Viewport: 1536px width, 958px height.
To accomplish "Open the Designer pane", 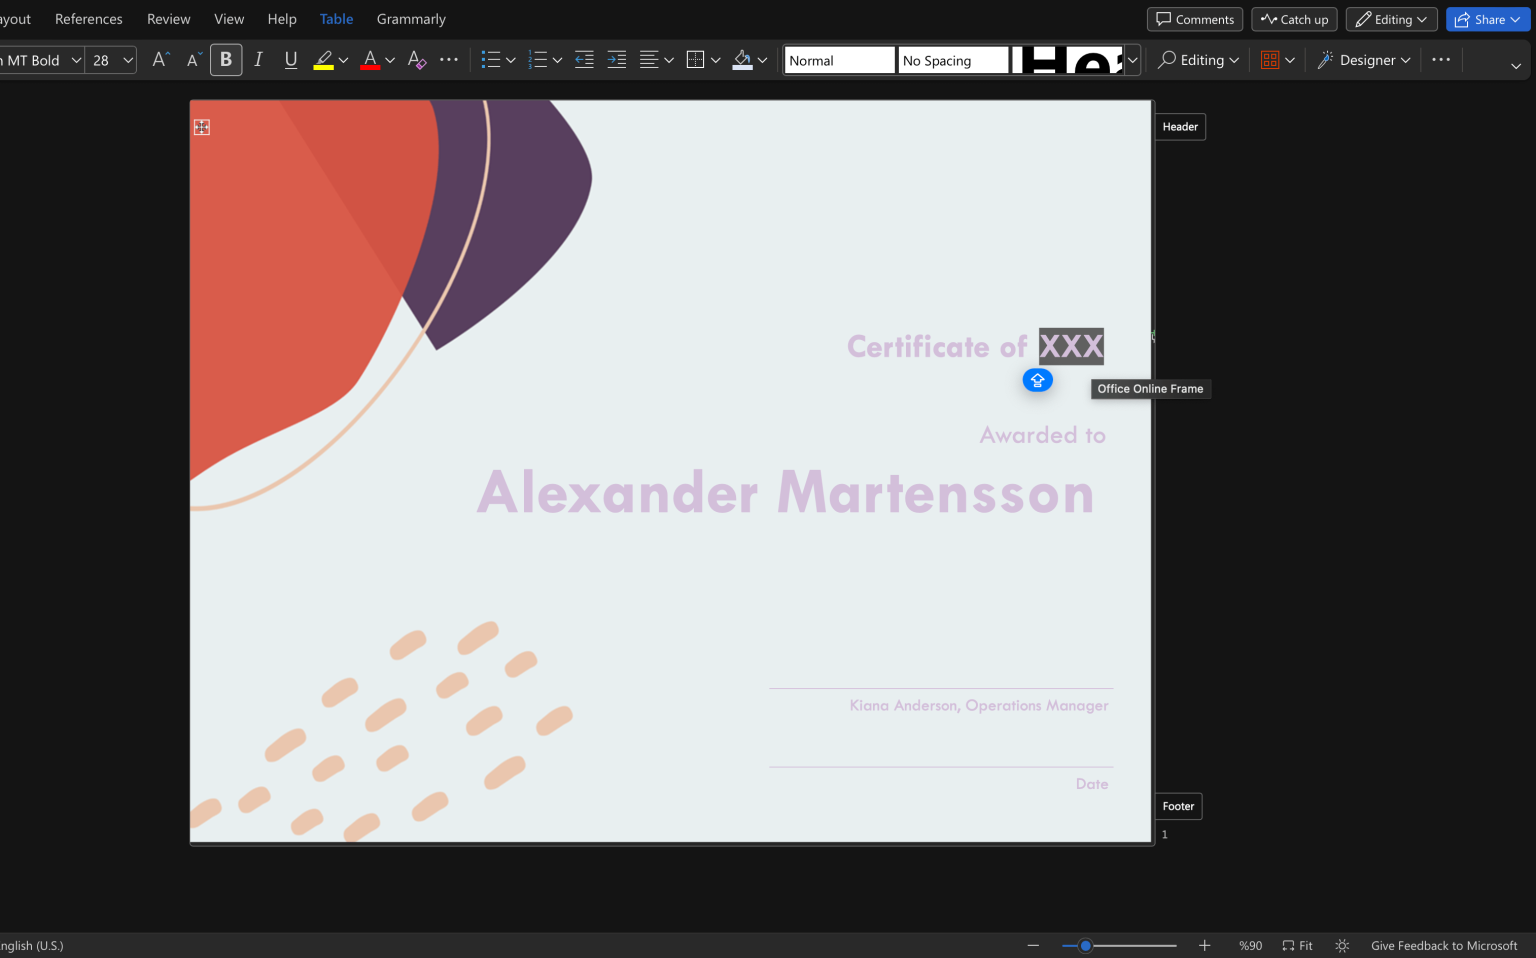I will pyautogui.click(x=1363, y=60).
